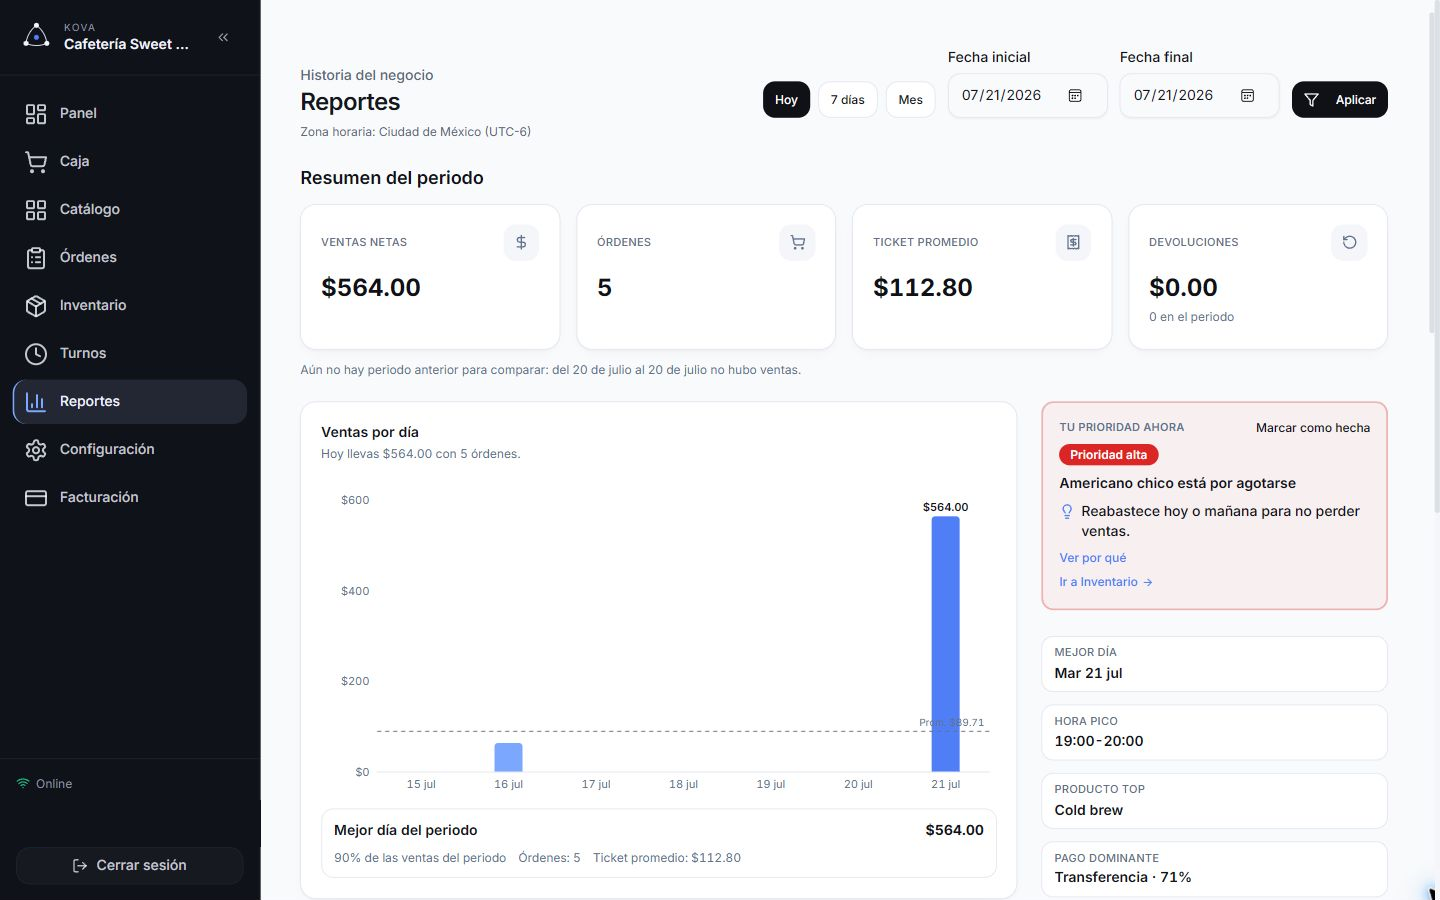This screenshot has width=1440, height=900.
Task: Follow the Ir a Inventario link
Action: (1105, 582)
